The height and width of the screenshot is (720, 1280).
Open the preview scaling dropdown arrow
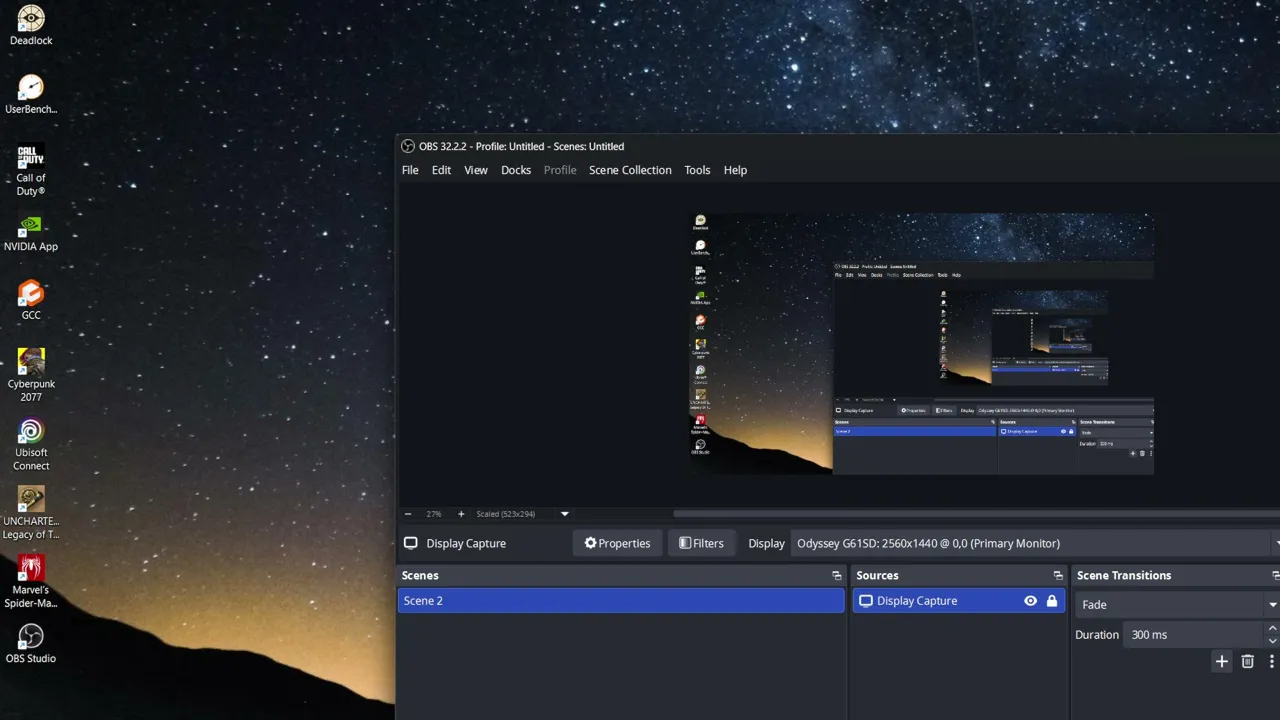click(x=564, y=514)
